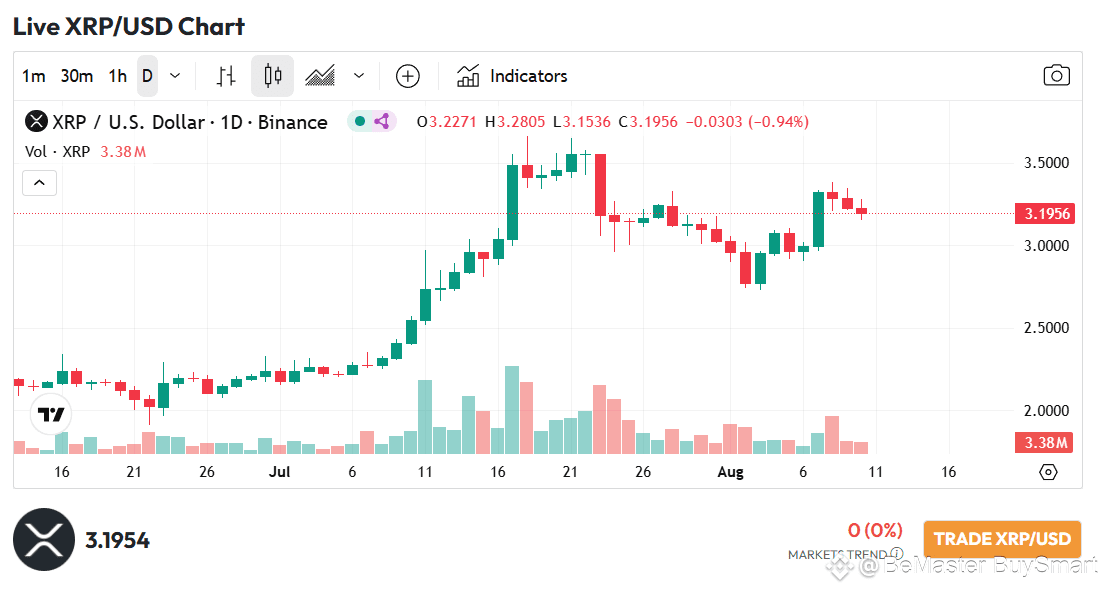The image size is (1105, 592).
Task: Click the large XRP coin logo below chart
Action: coord(44,540)
